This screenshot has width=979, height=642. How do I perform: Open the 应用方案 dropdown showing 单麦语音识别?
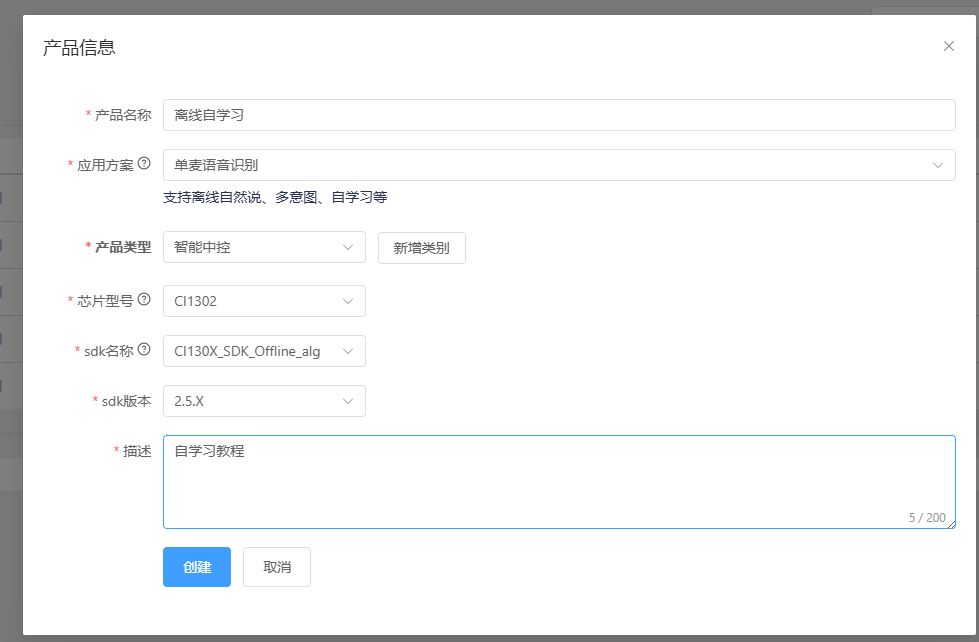[558, 165]
